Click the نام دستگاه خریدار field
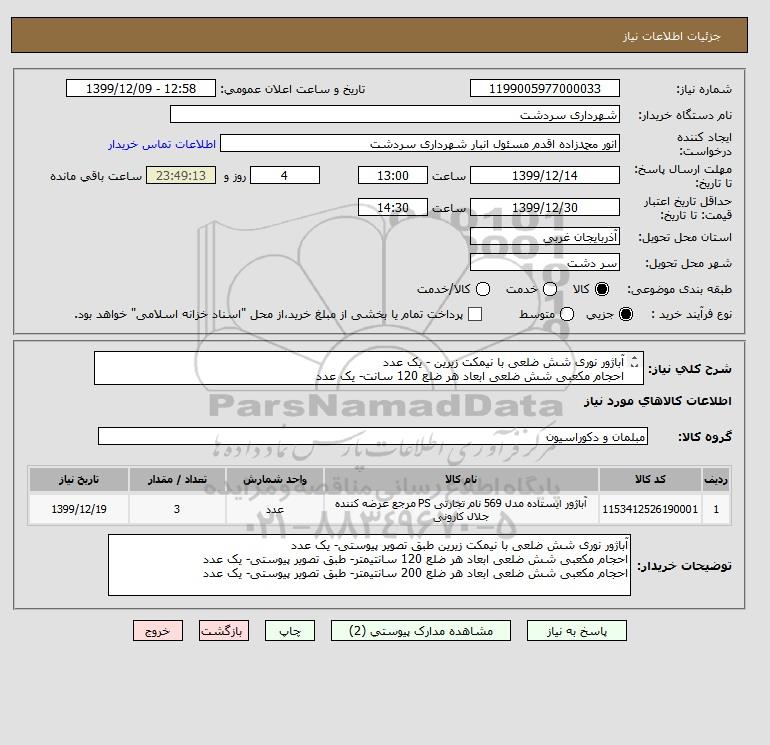 point(395,114)
